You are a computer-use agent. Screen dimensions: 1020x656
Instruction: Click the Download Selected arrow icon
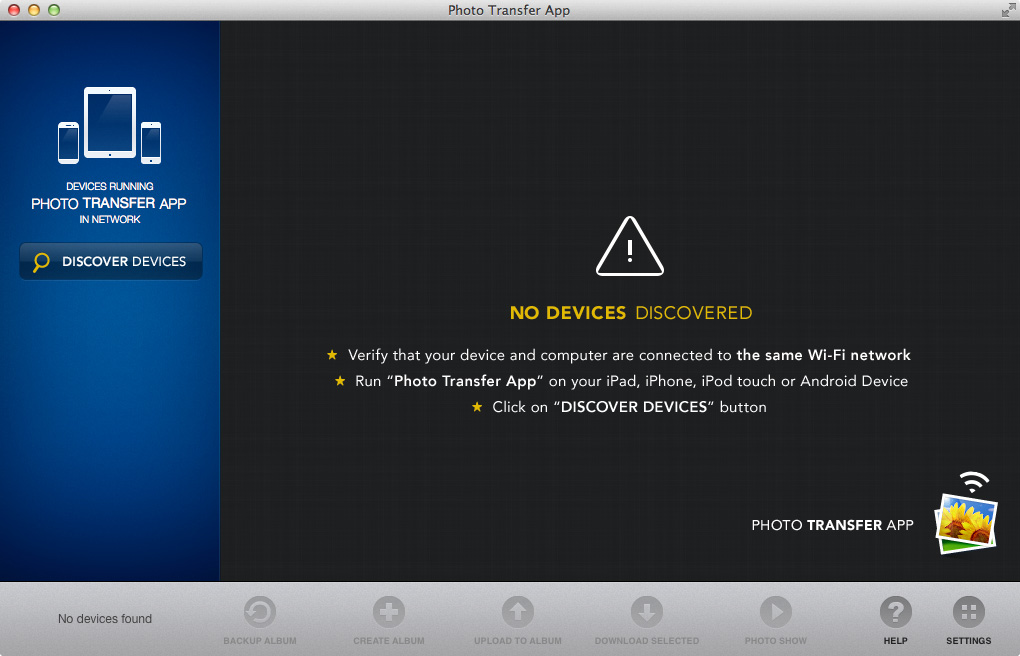(x=647, y=612)
